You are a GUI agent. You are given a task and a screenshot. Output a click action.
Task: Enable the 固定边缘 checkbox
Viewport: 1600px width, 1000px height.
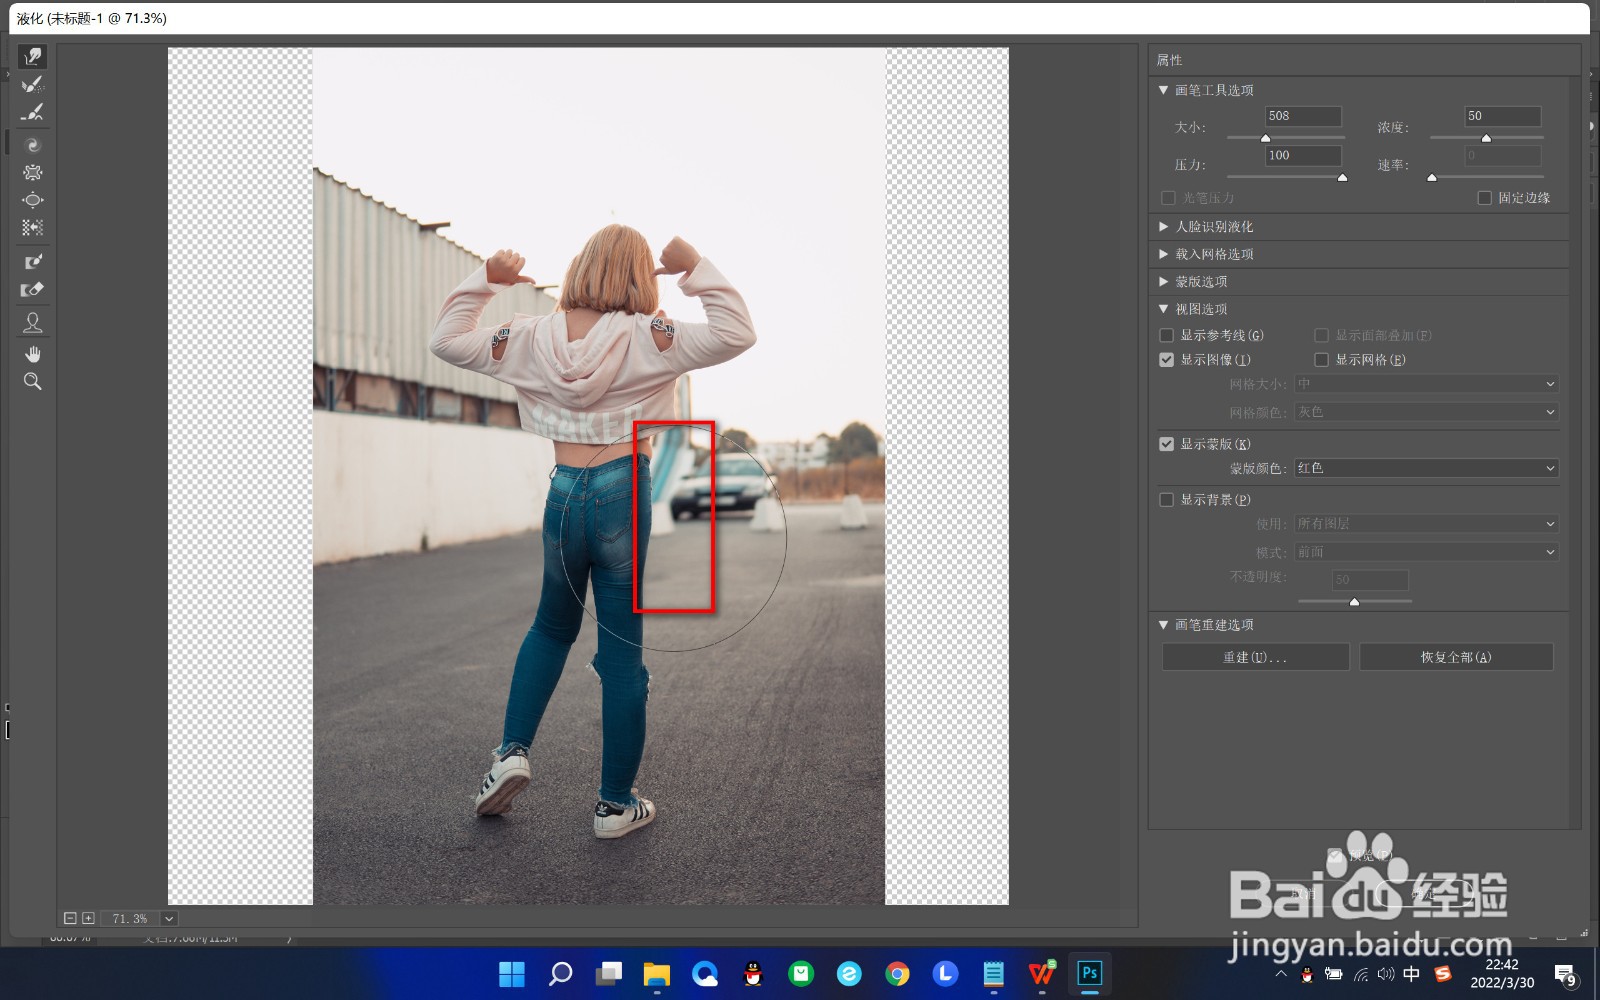[x=1484, y=198]
